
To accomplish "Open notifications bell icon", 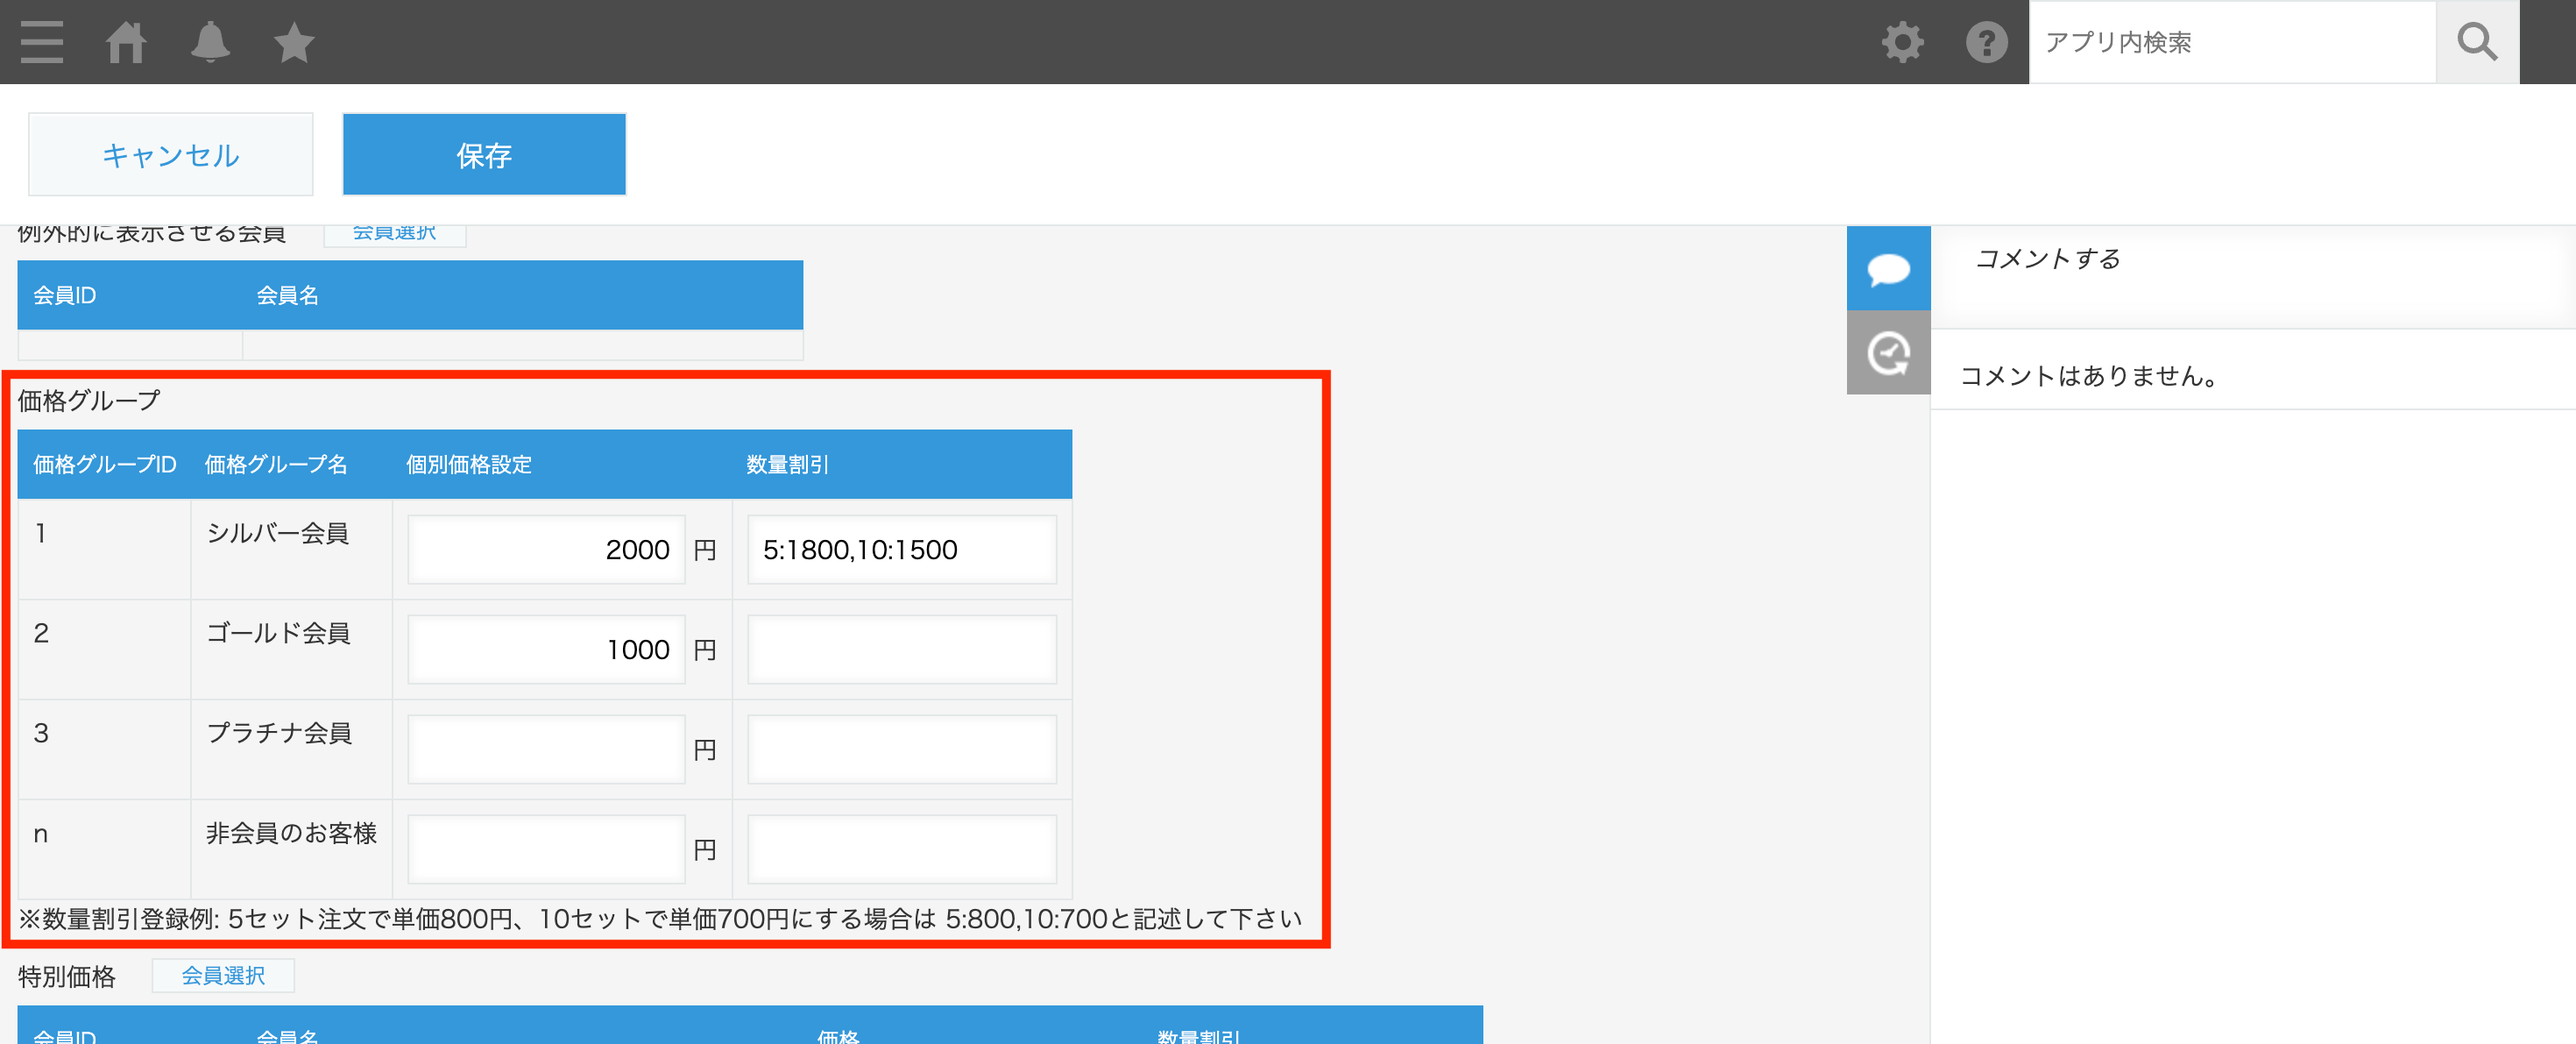I will [x=210, y=42].
